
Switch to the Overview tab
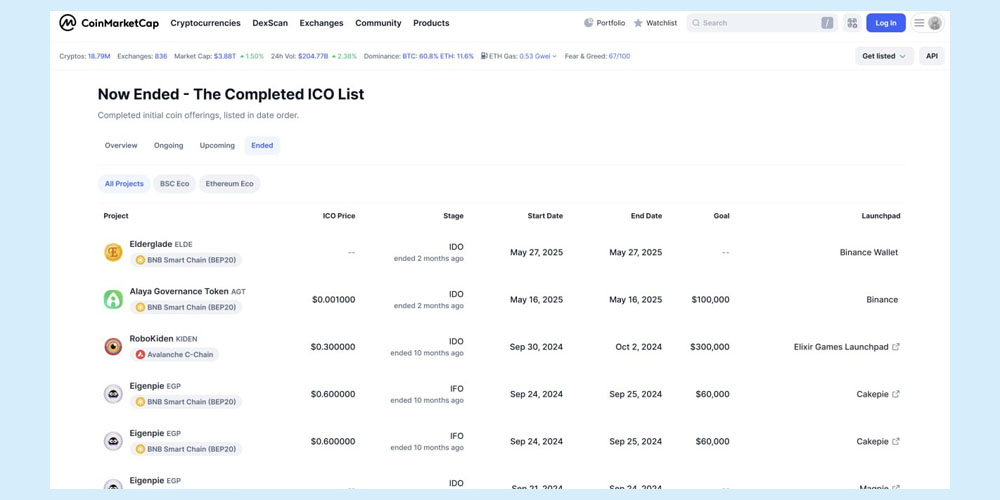point(121,145)
